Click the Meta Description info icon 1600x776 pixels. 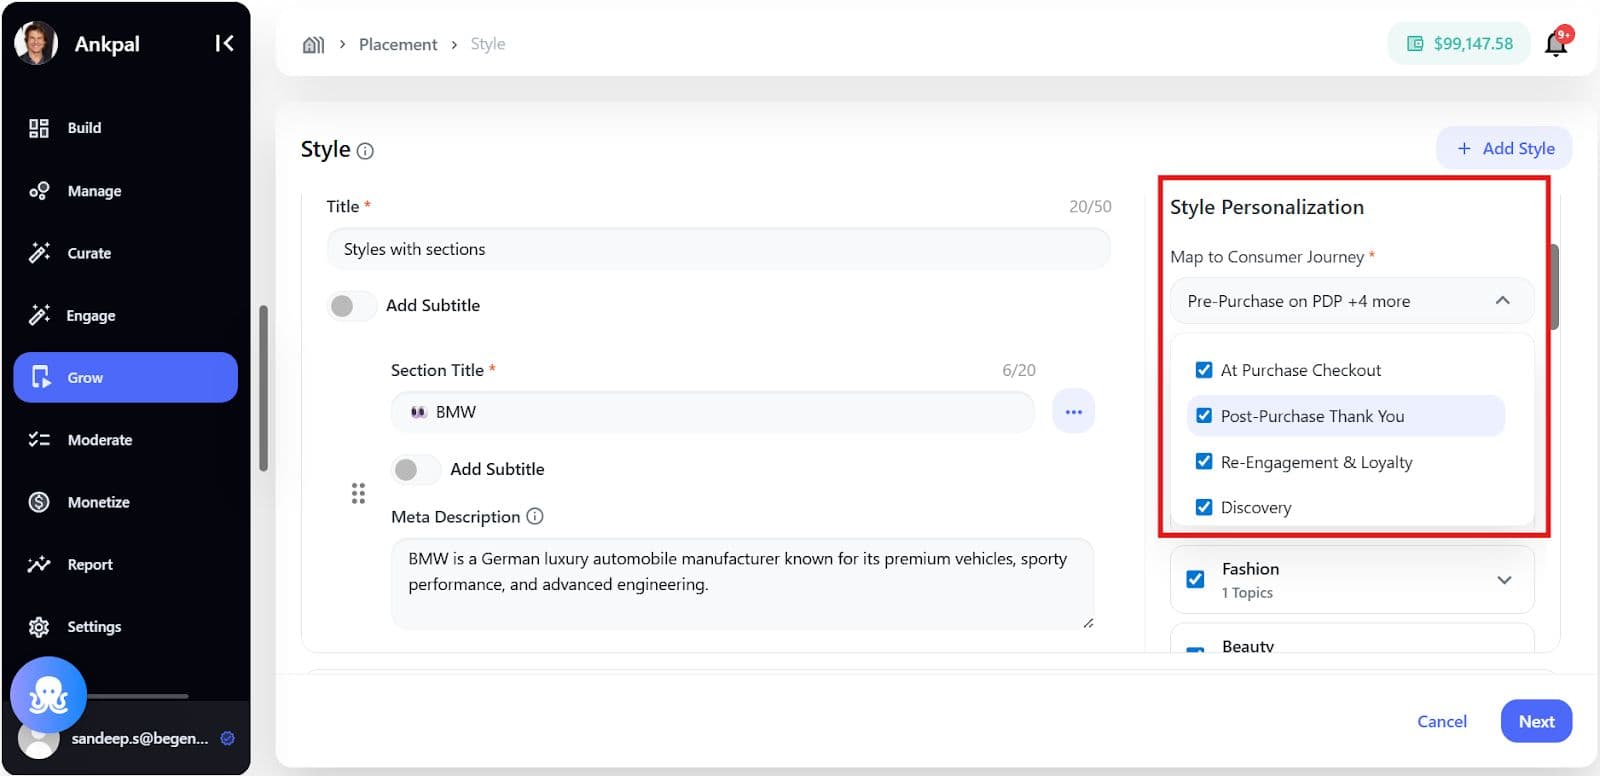pyautogui.click(x=535, y=516)
